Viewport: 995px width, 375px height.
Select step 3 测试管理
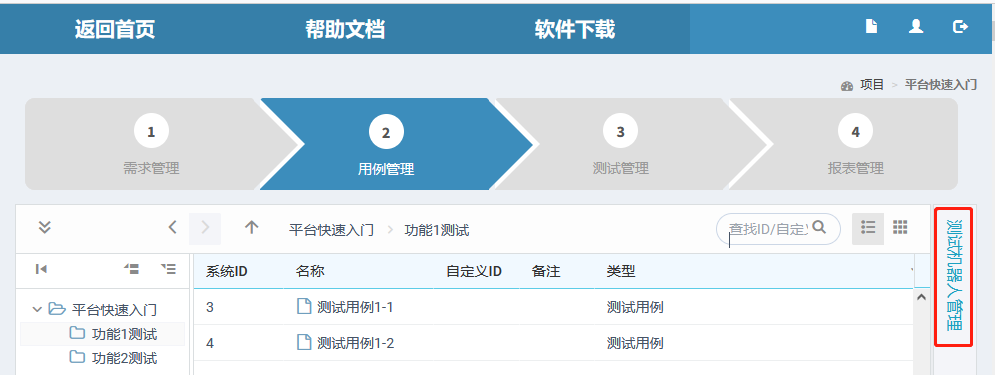pos(621,144)
